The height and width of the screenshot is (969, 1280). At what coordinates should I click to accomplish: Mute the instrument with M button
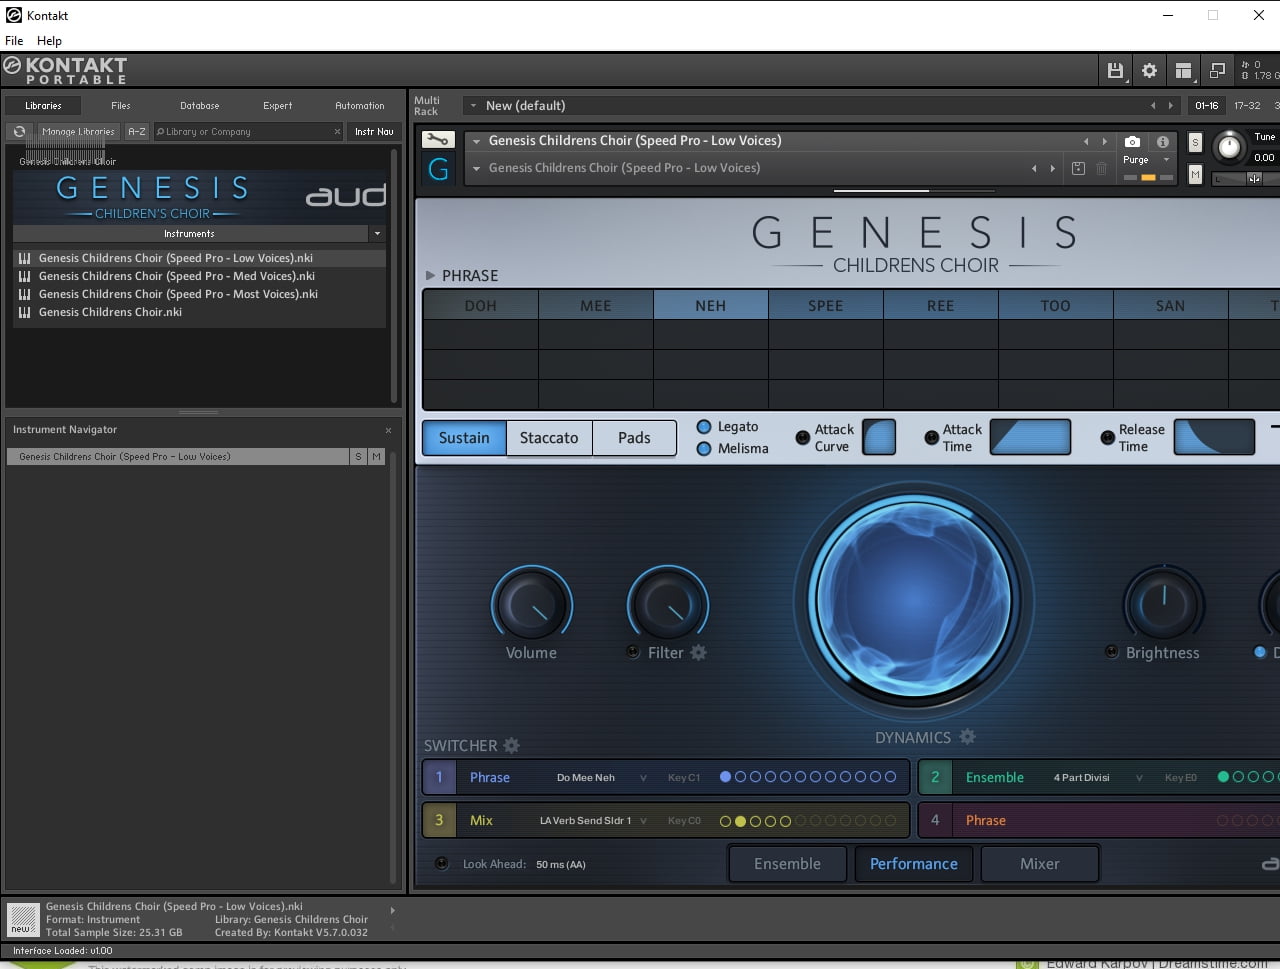(1195, 174)
